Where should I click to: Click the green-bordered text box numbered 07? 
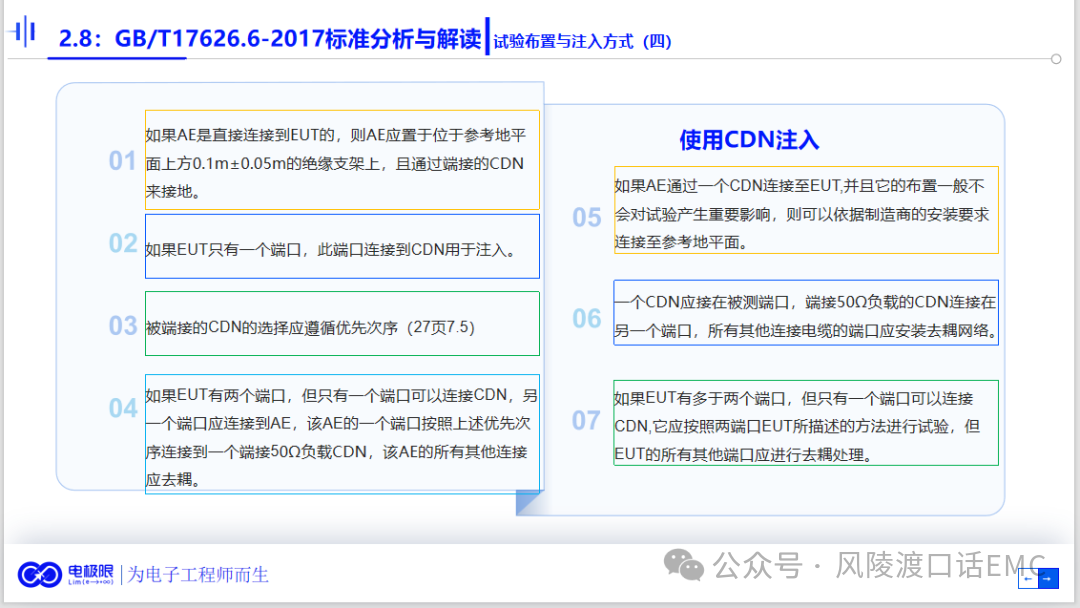click(x=805, y=422)
